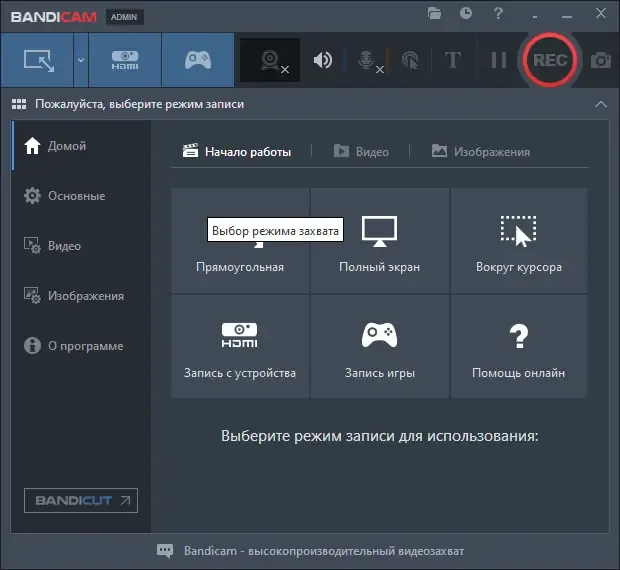Minimize to tray using small dash button

(x=535, y=17)
